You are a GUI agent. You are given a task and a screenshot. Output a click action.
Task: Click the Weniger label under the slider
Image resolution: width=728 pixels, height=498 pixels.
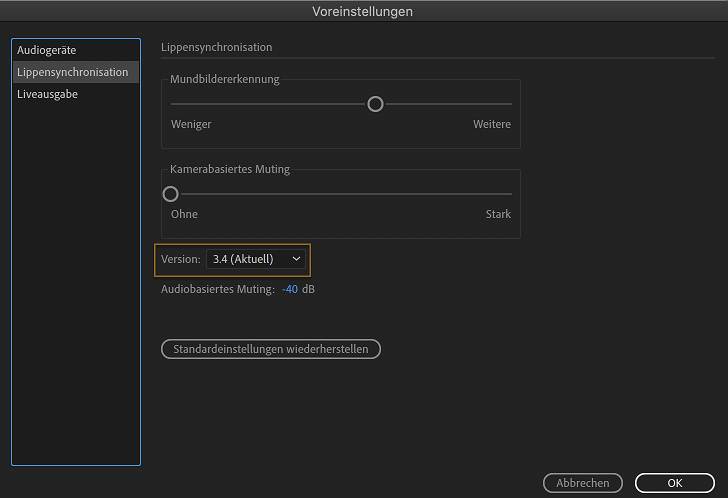click(x=191, y=124)
